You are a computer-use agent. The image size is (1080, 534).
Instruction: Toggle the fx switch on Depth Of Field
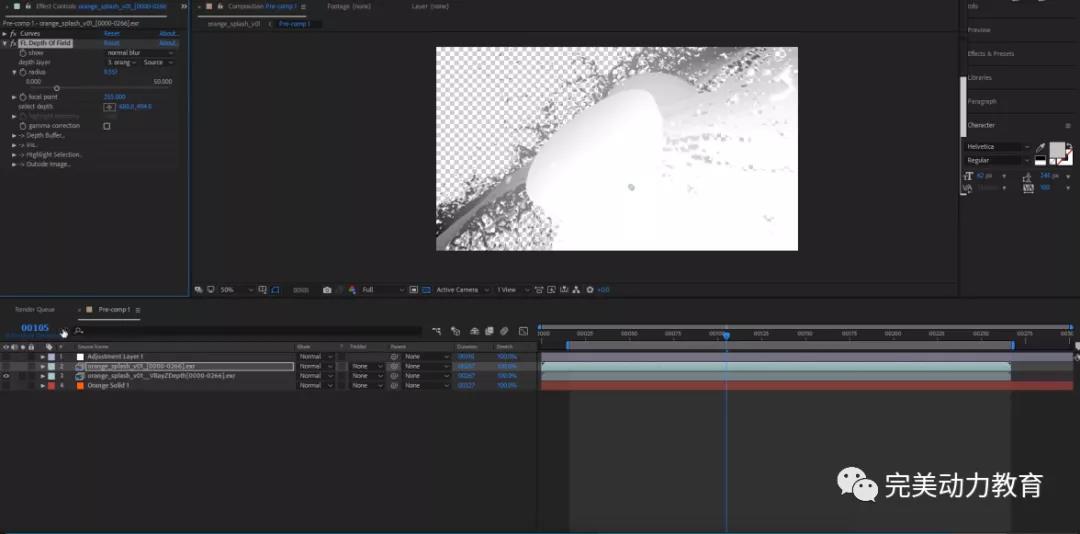(x=13, y=43)
